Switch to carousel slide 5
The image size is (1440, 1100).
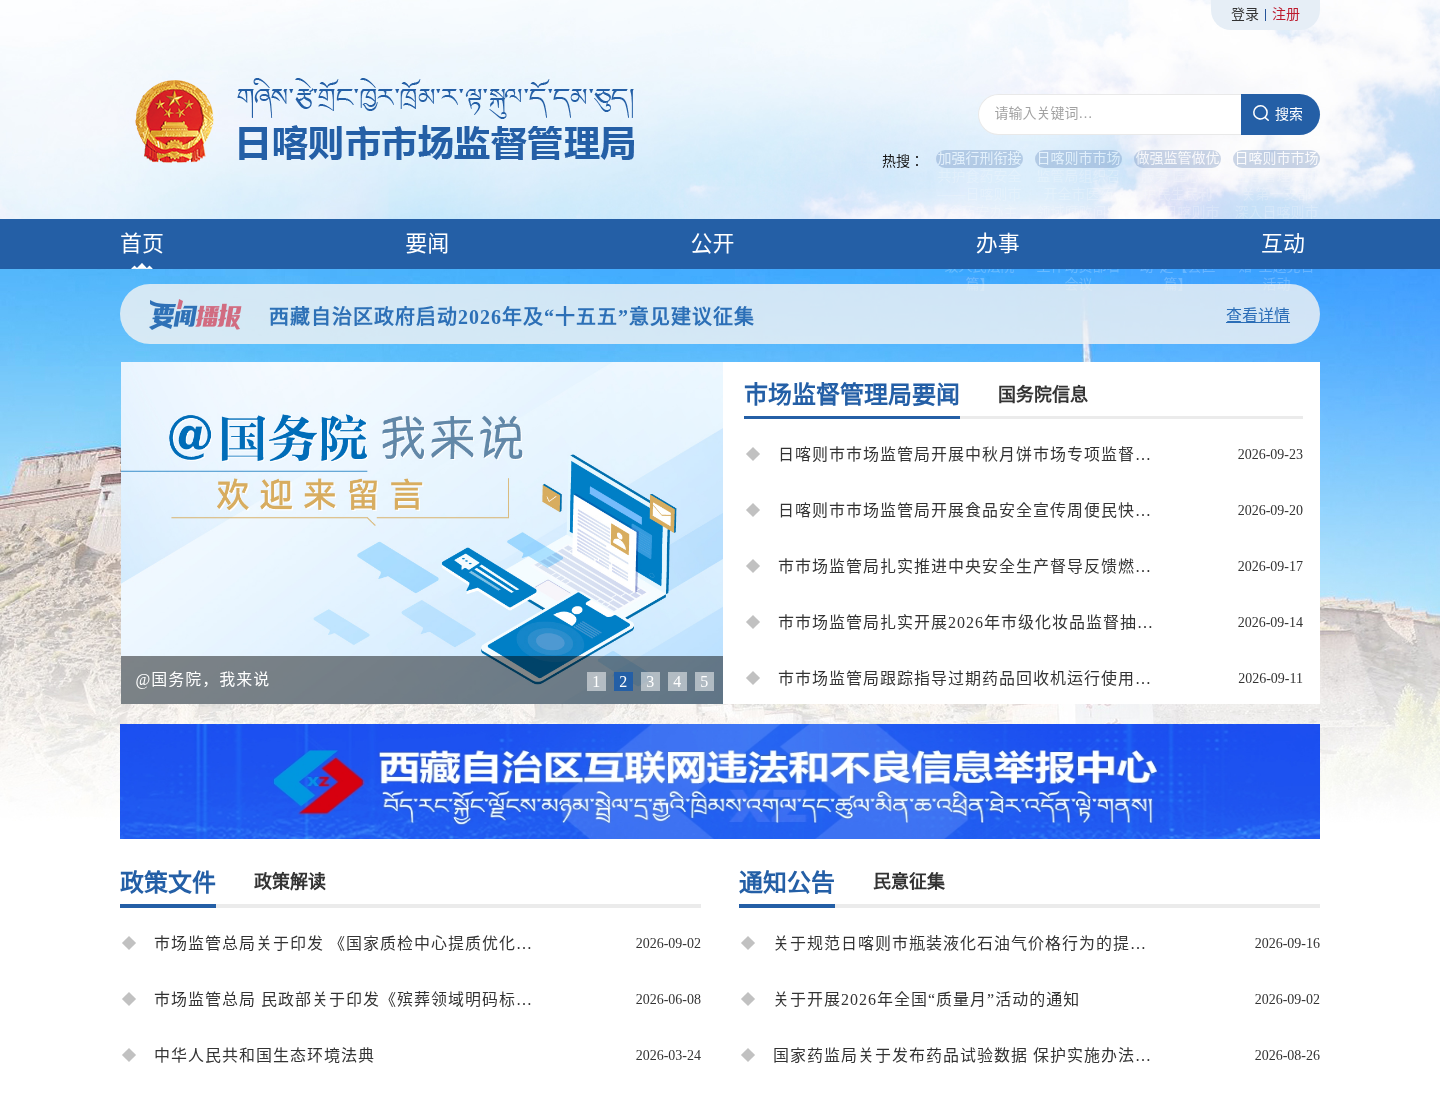click(704, 681)
